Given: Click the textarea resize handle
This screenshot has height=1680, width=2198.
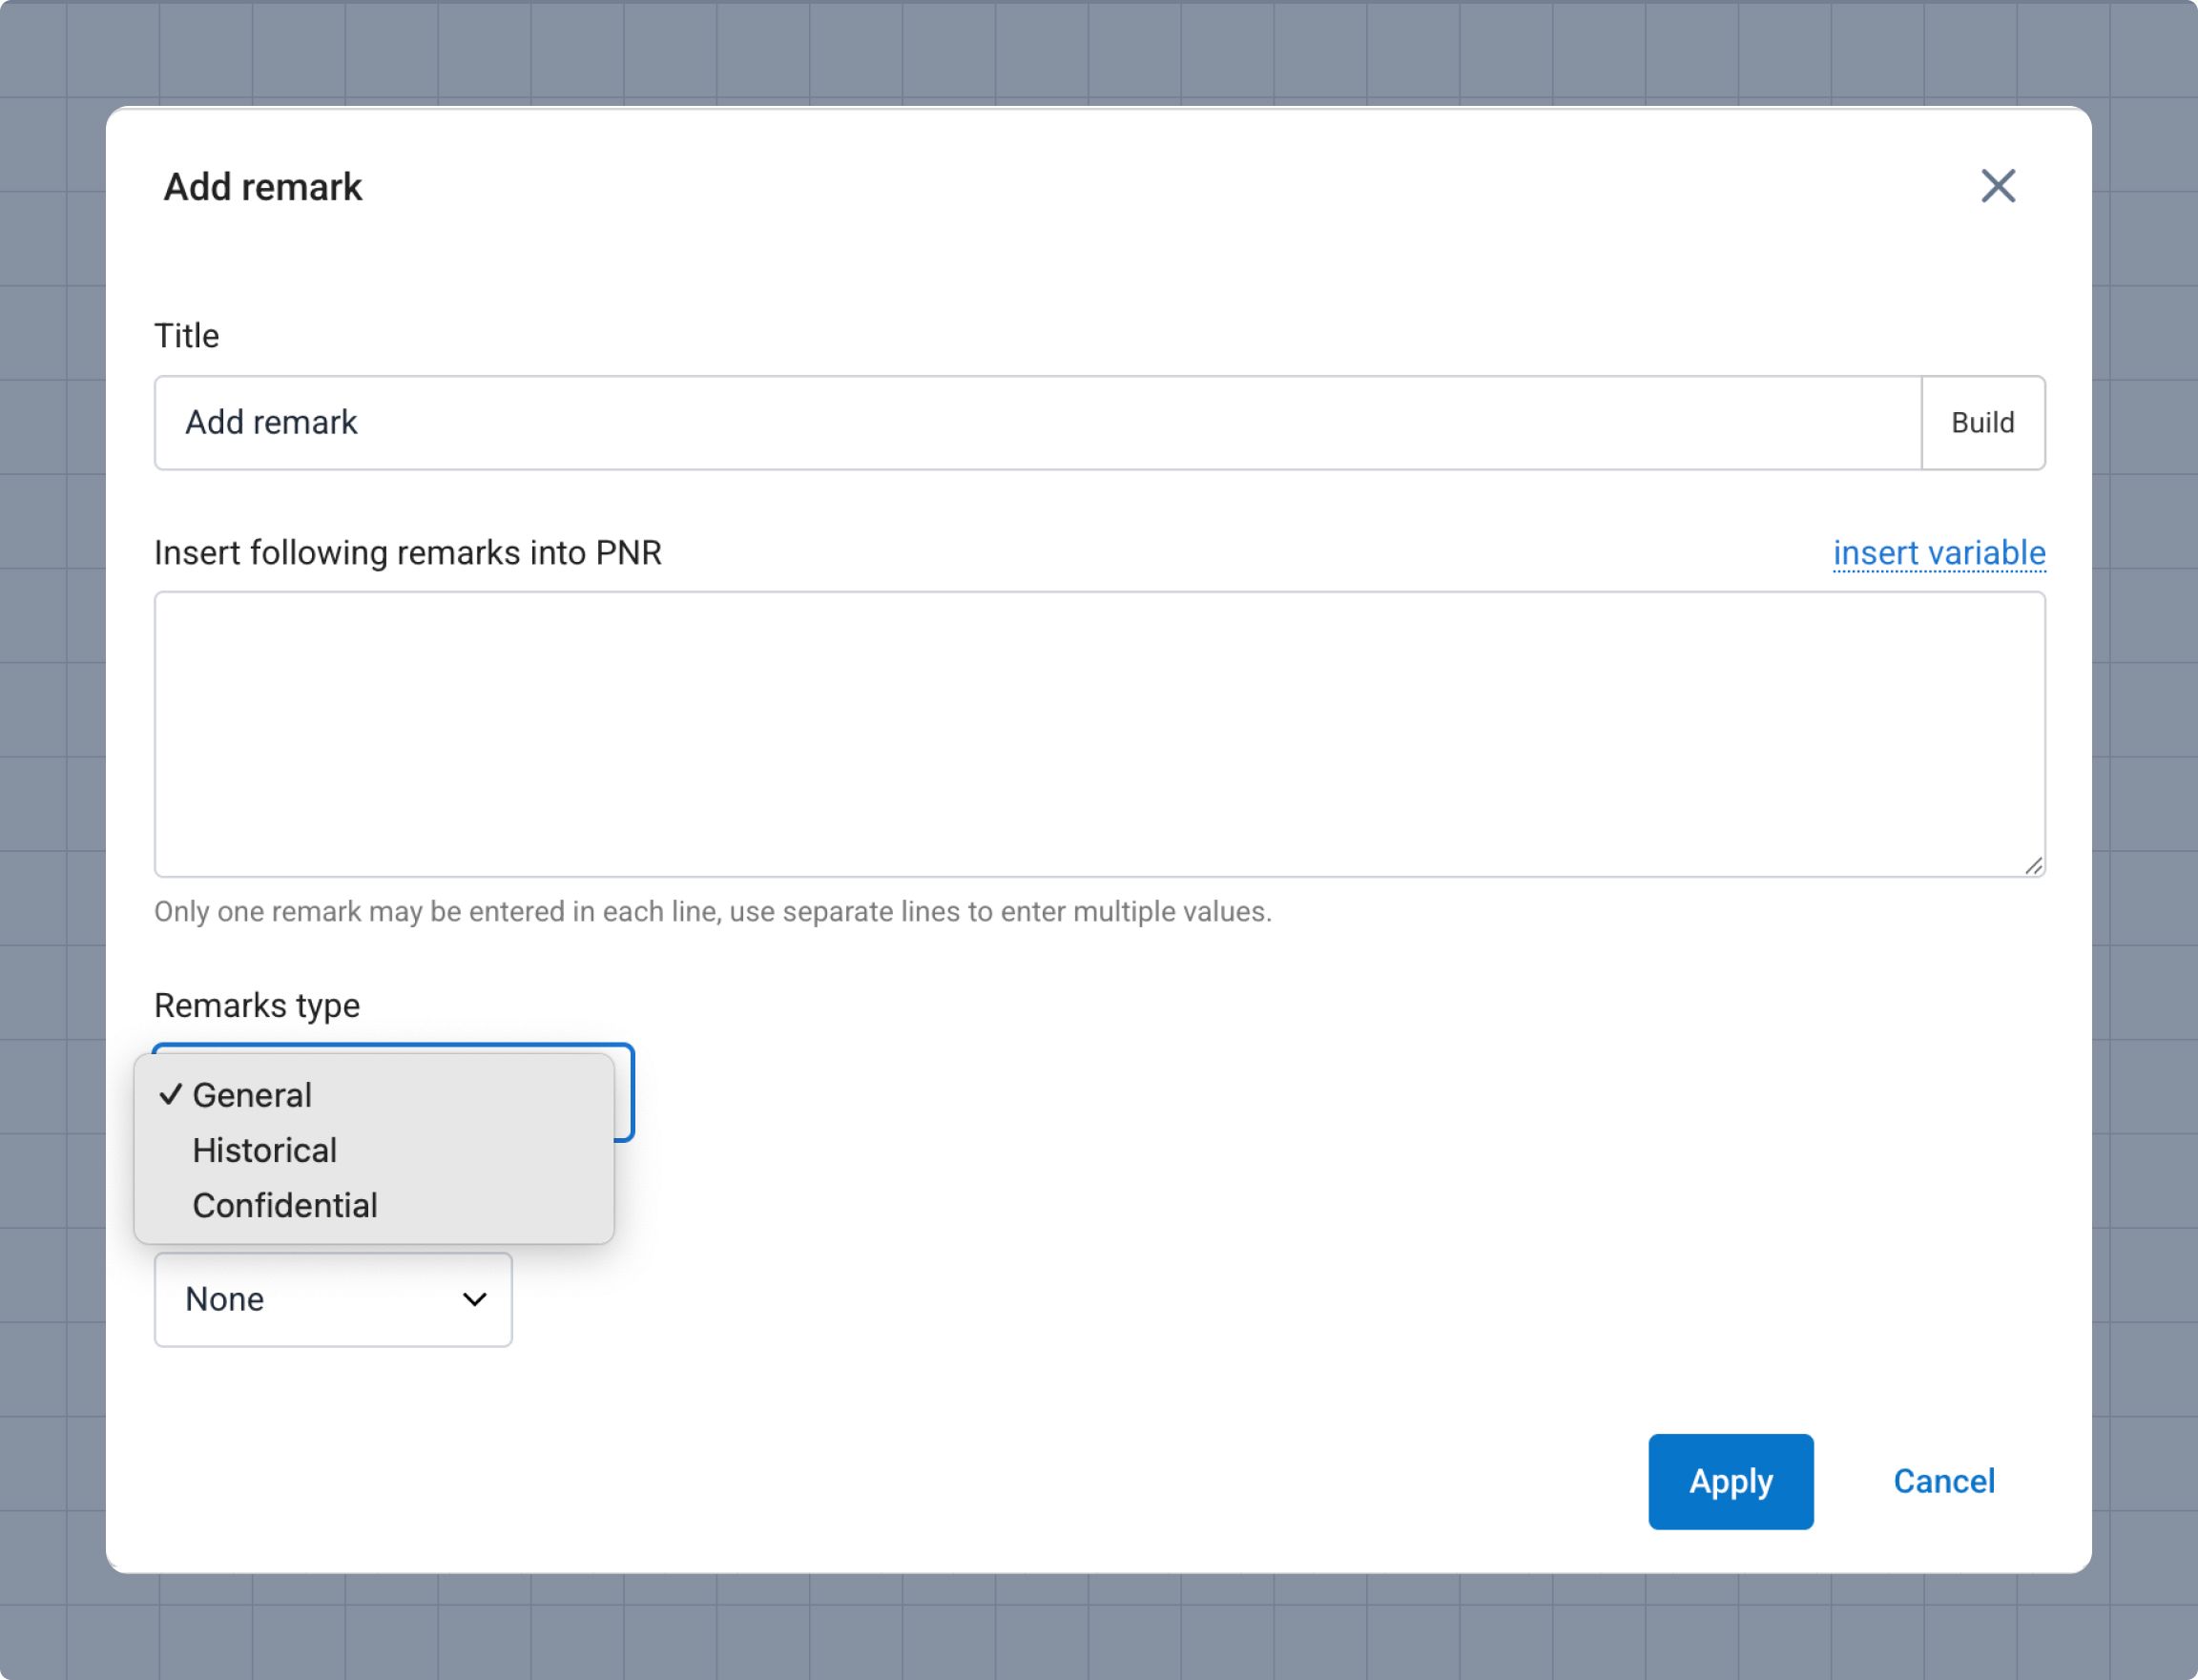Looking at the screenshot, I should (x=2033, y=866).
